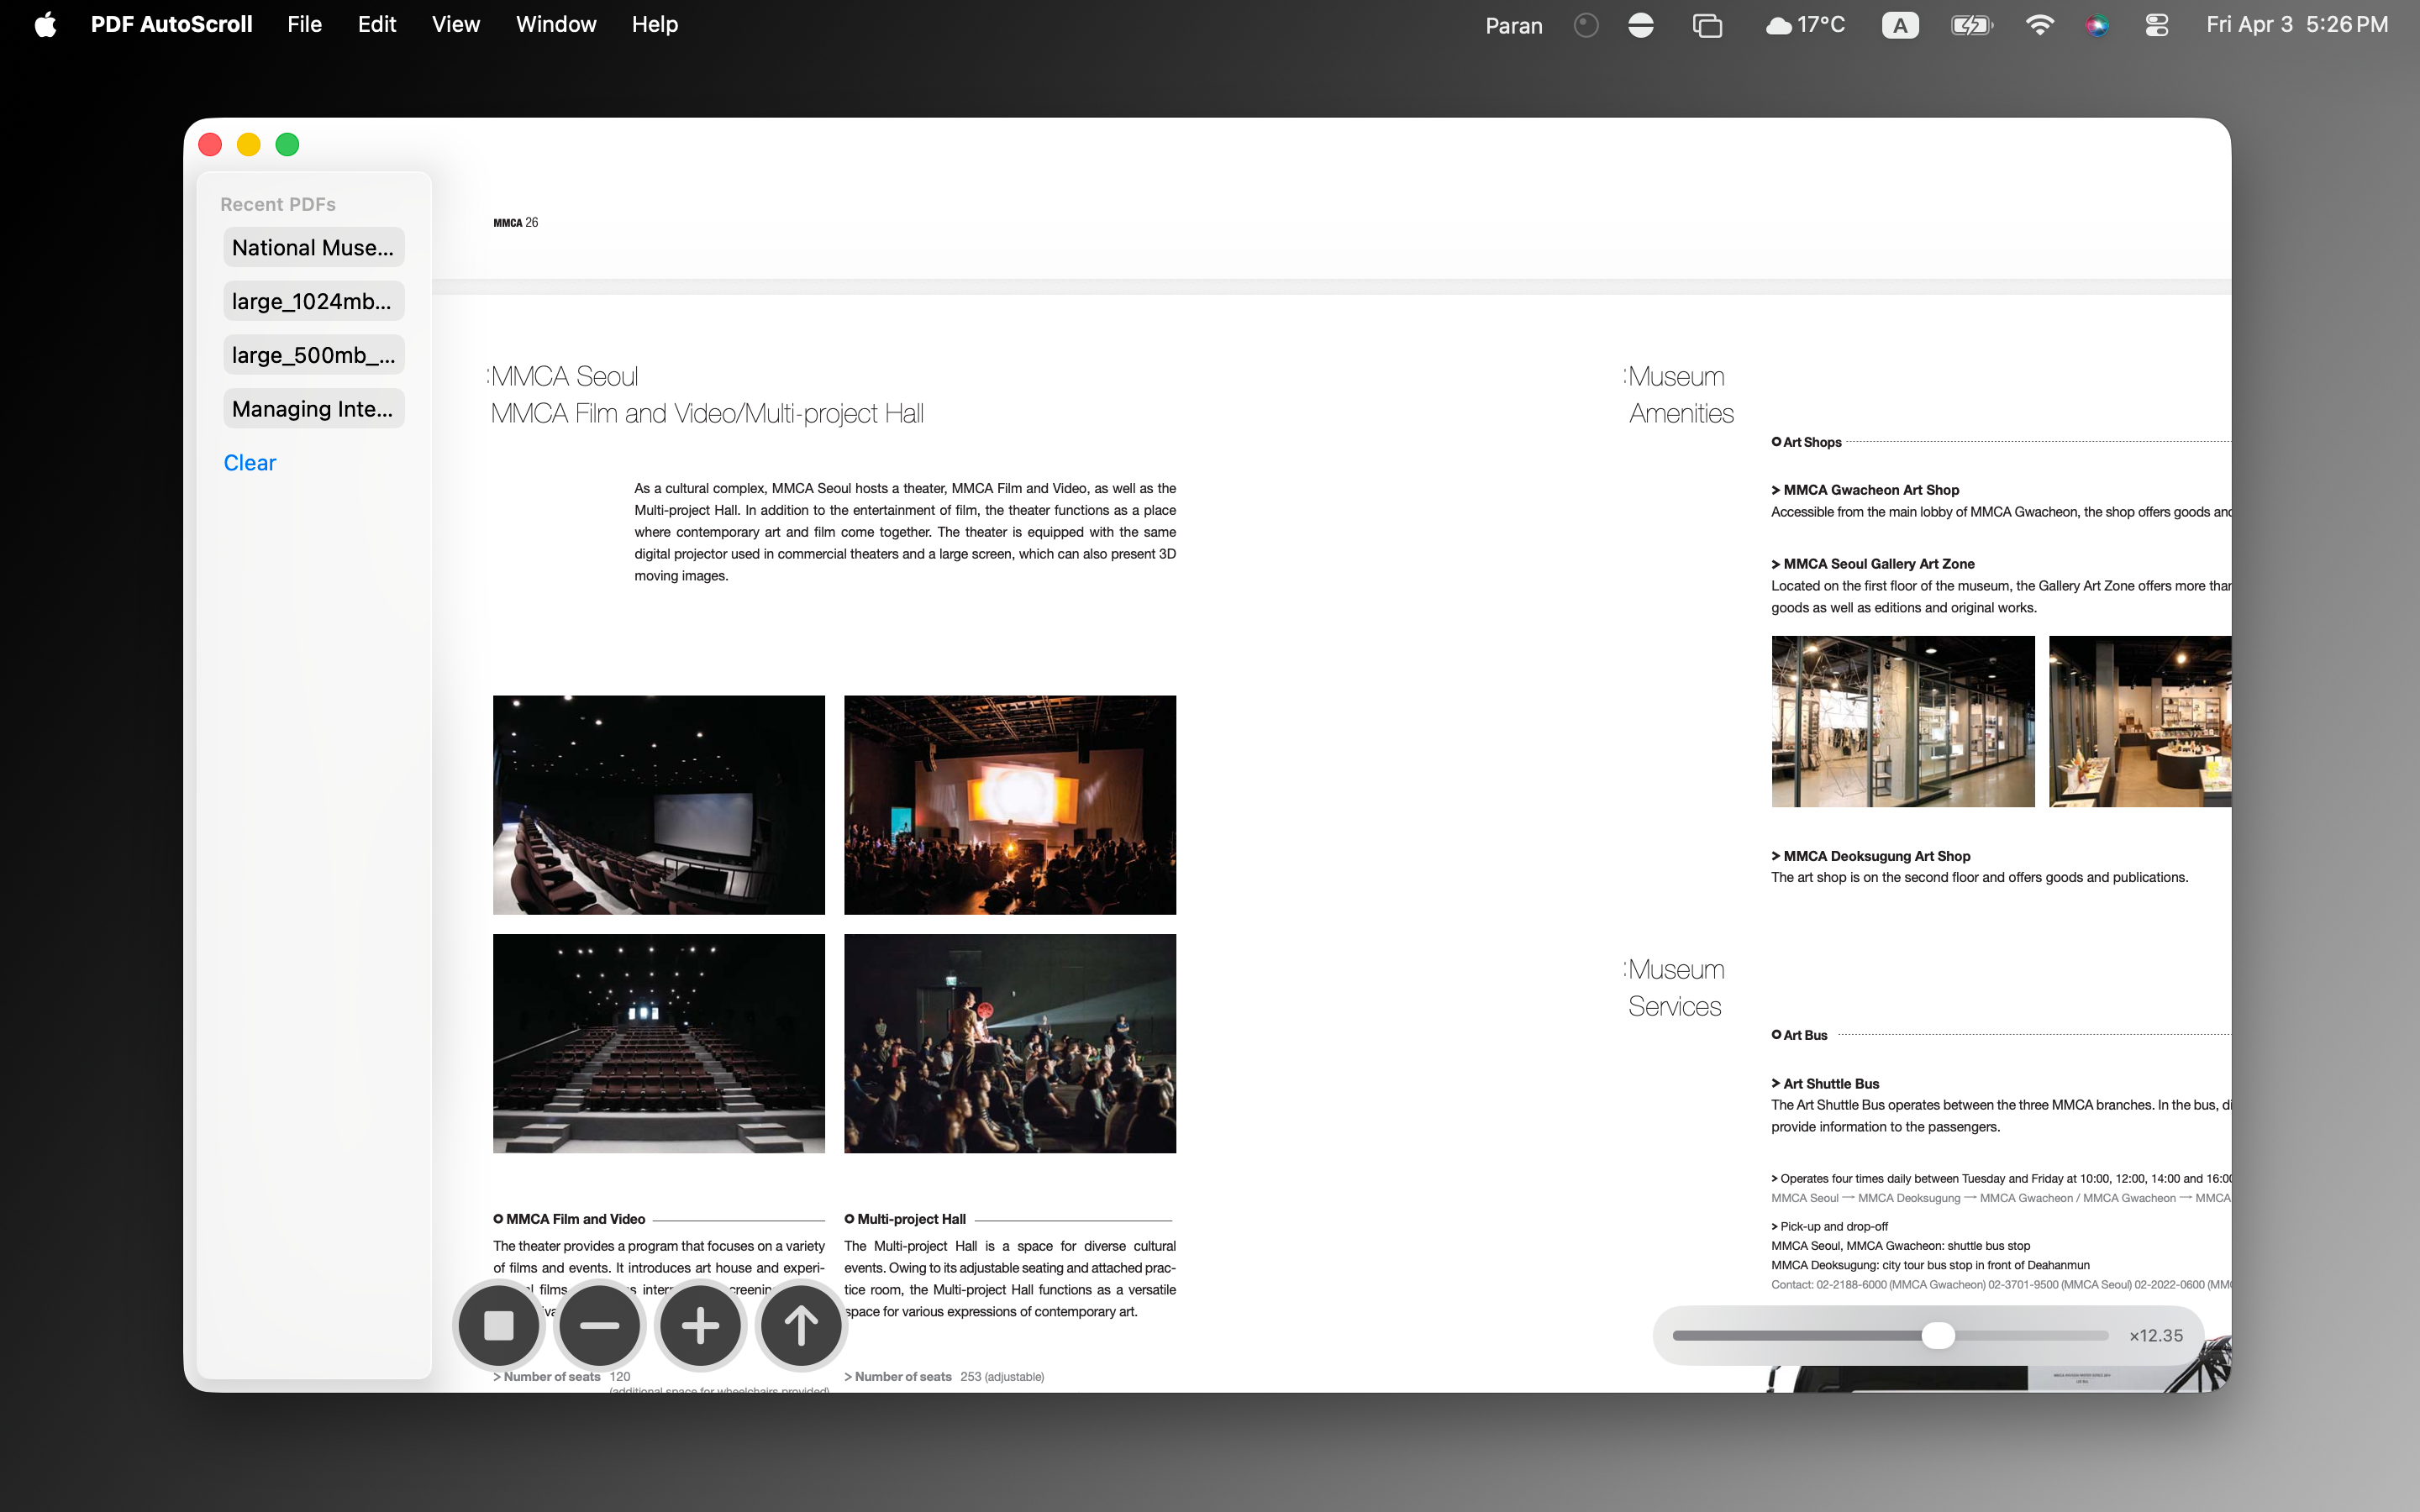Viewport: 2420px width, 1512px height.
Task: Click the MMCA Film and Video section title
Action: coord(569,1219)
